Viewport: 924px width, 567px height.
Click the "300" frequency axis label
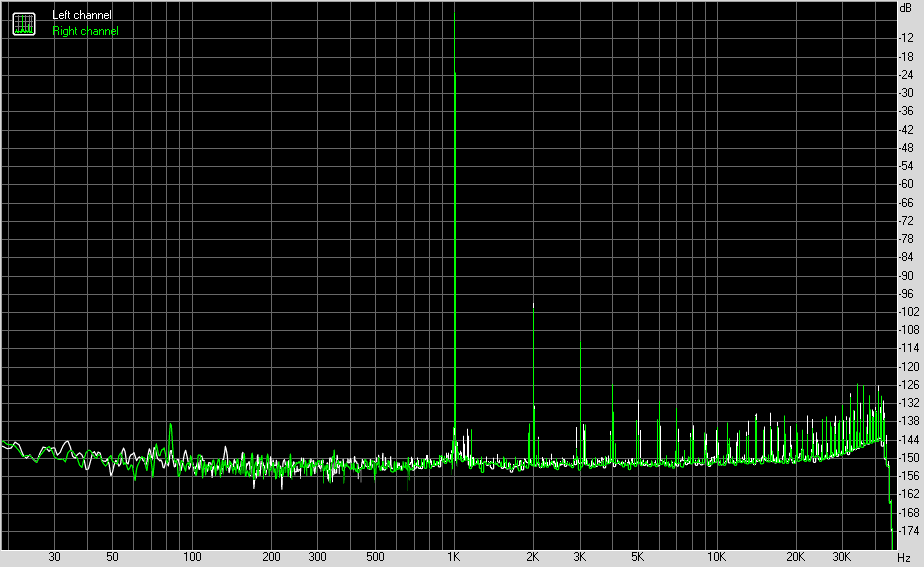(x=317, y=556)
